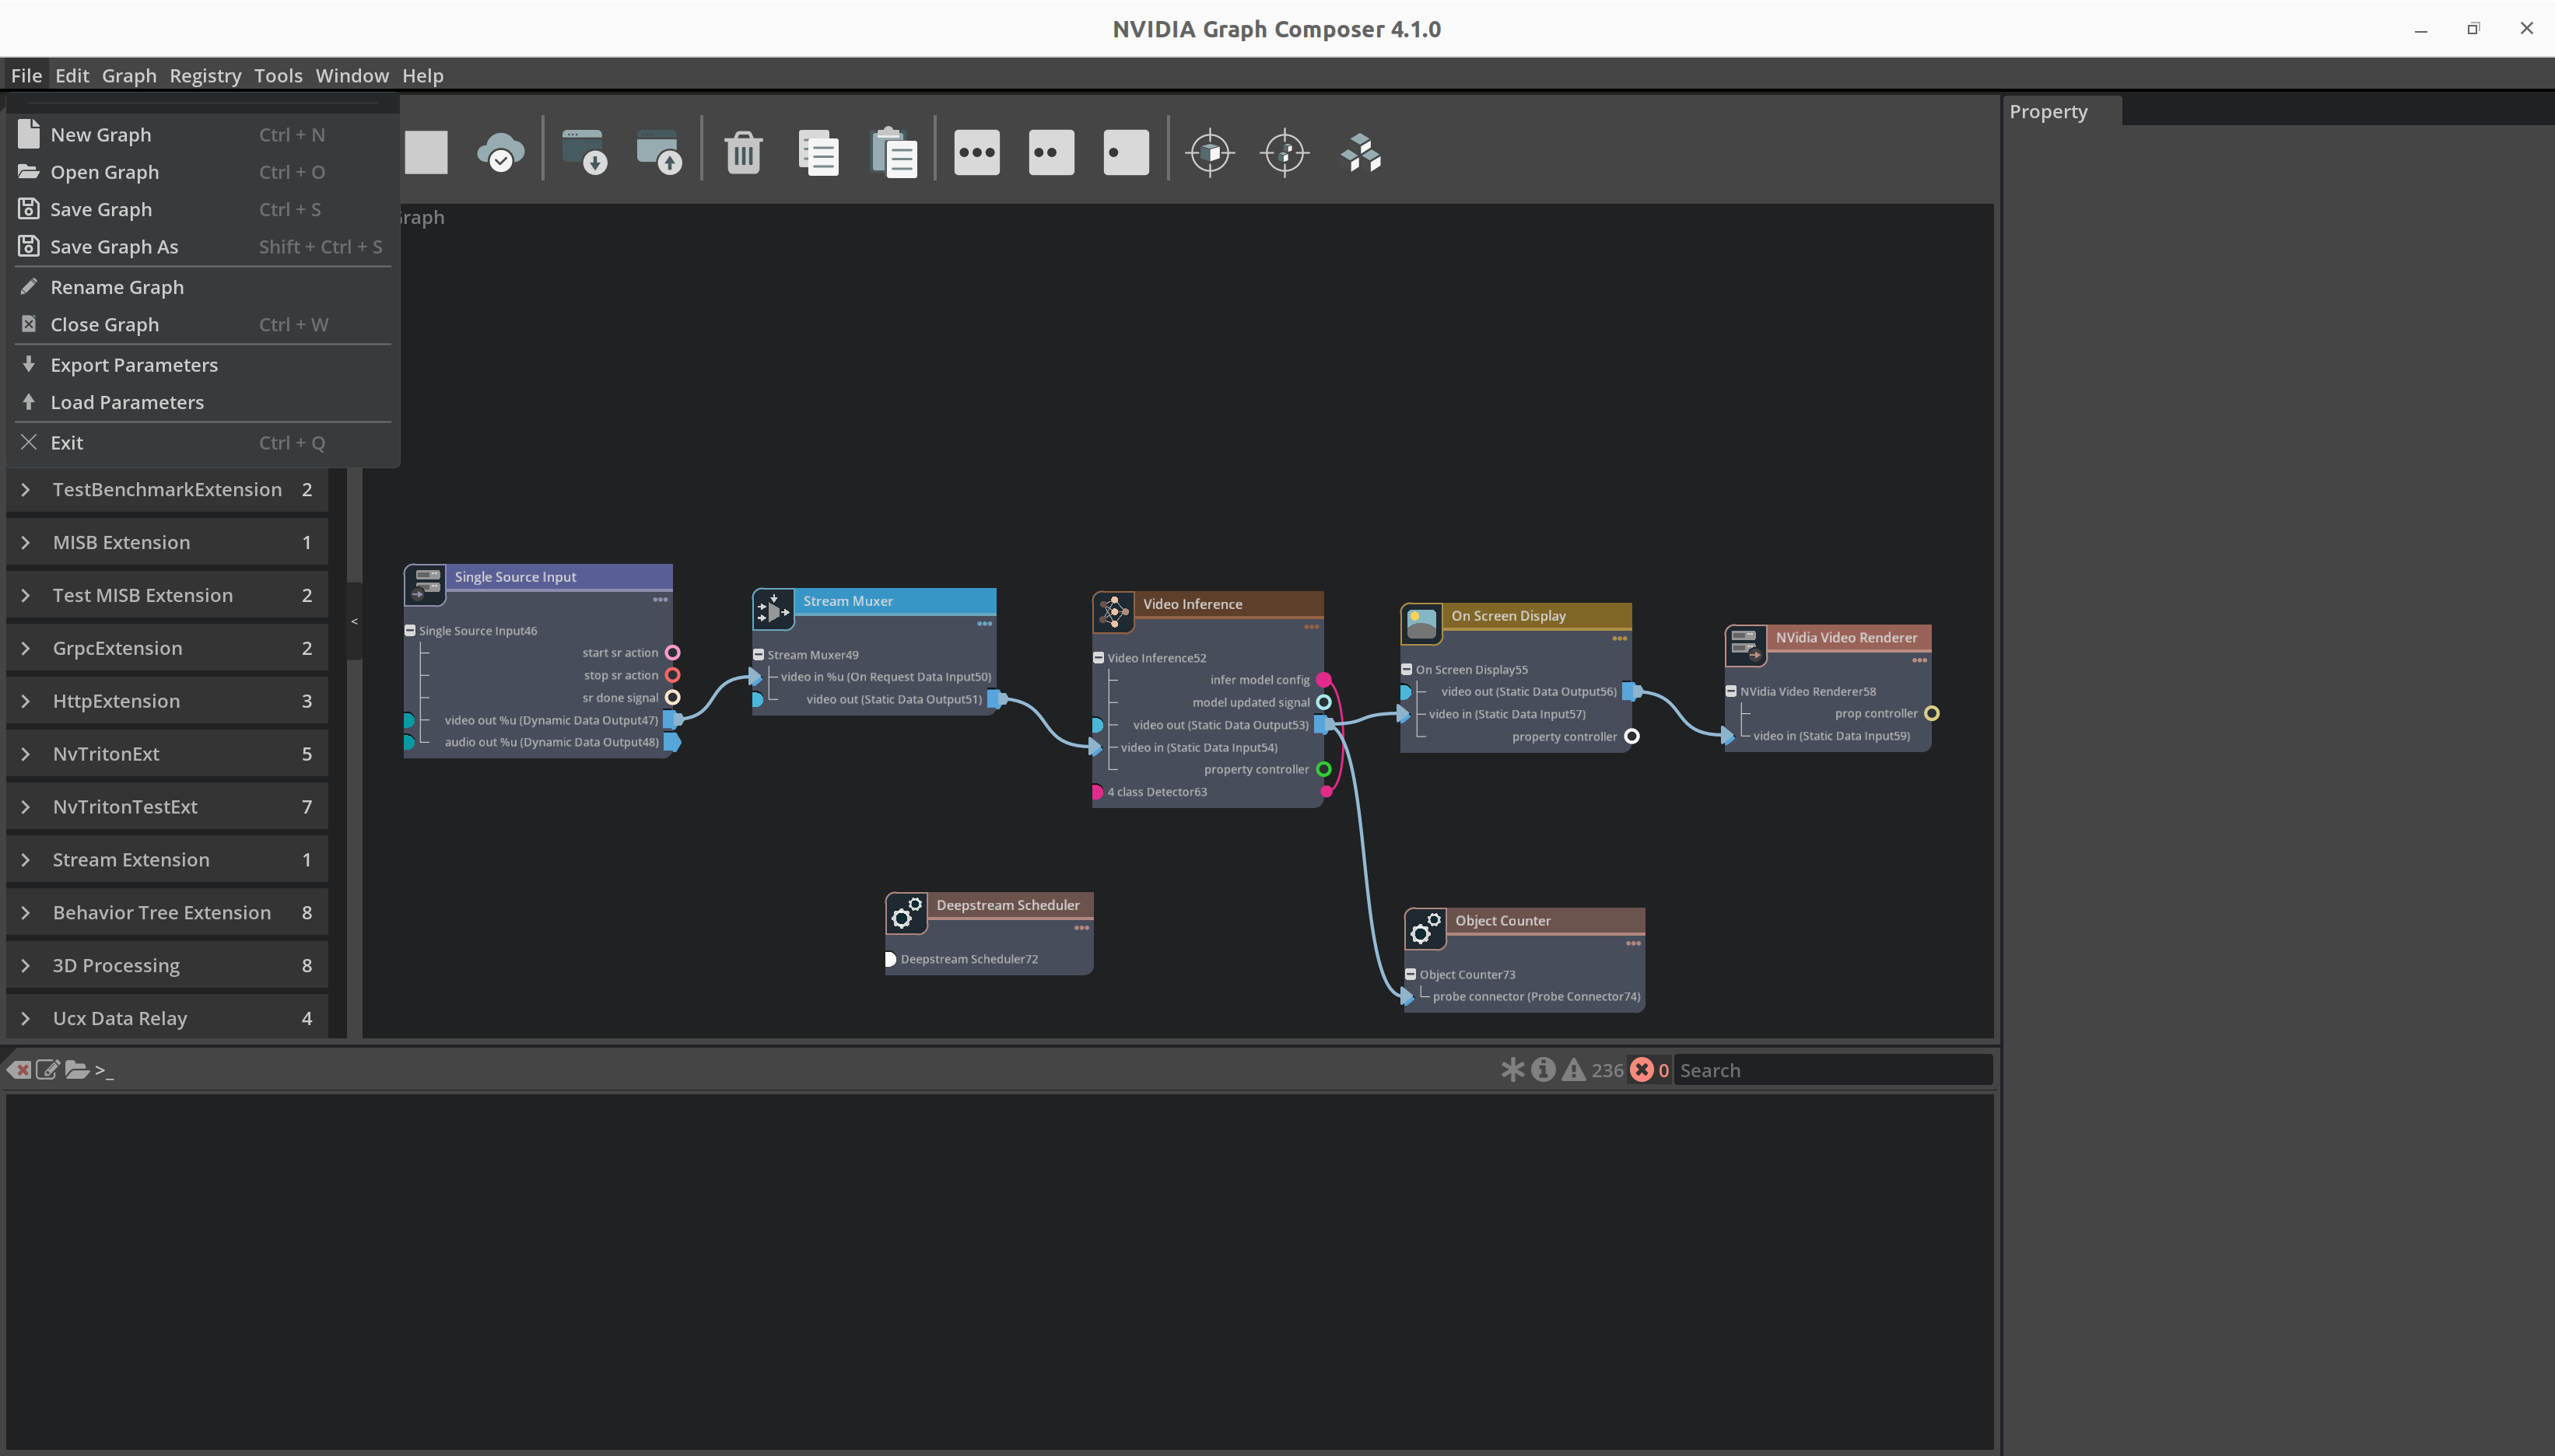This screenshot has height=1456, width=2555.
Task: Click the window download arrow toolbar icon
Action: 584,153
